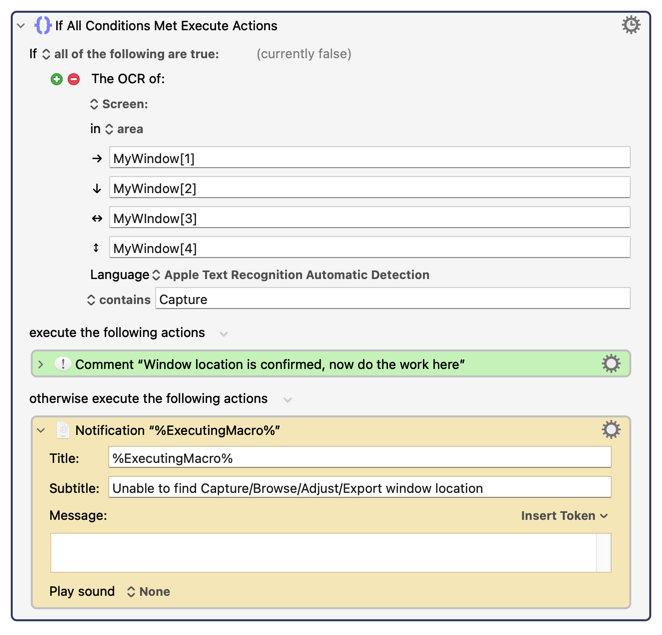662x635 pixels.
Task: Open the Screen selection popup
Action: pos(119,104)
